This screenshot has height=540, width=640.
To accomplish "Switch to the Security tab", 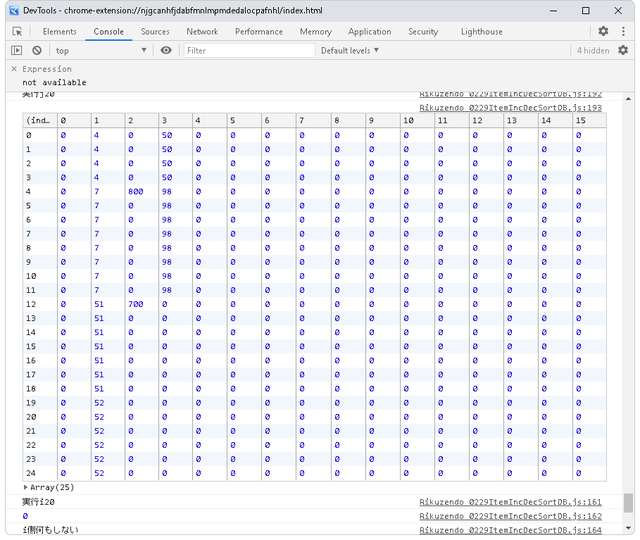I will (423, 31).
